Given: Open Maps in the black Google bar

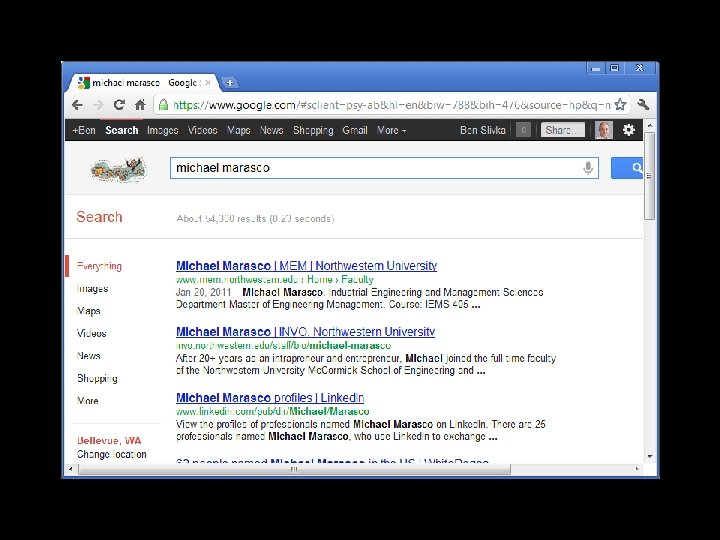Looking at the screenshot, I should [x=238, y=130].
